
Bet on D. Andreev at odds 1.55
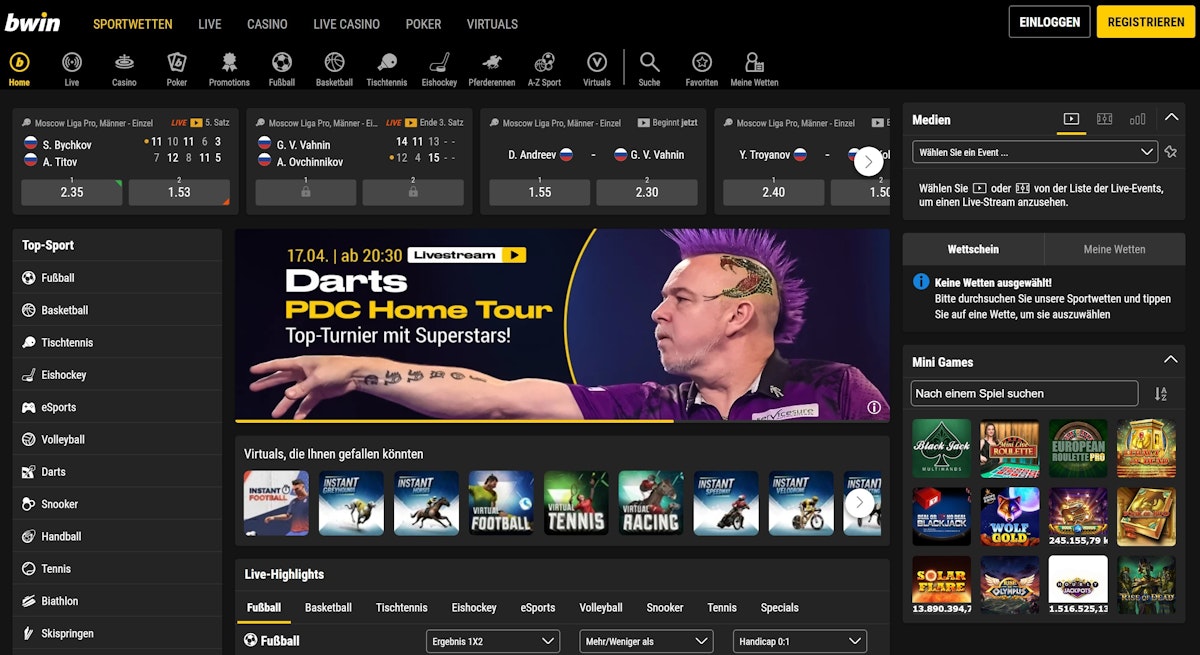tap(539, 192)
